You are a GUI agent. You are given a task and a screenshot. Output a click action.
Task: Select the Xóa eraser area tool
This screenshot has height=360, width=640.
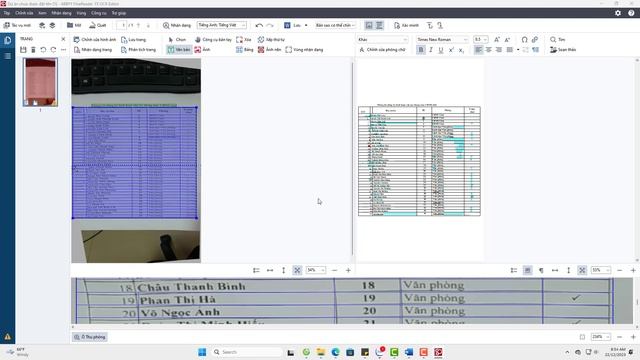244,40
